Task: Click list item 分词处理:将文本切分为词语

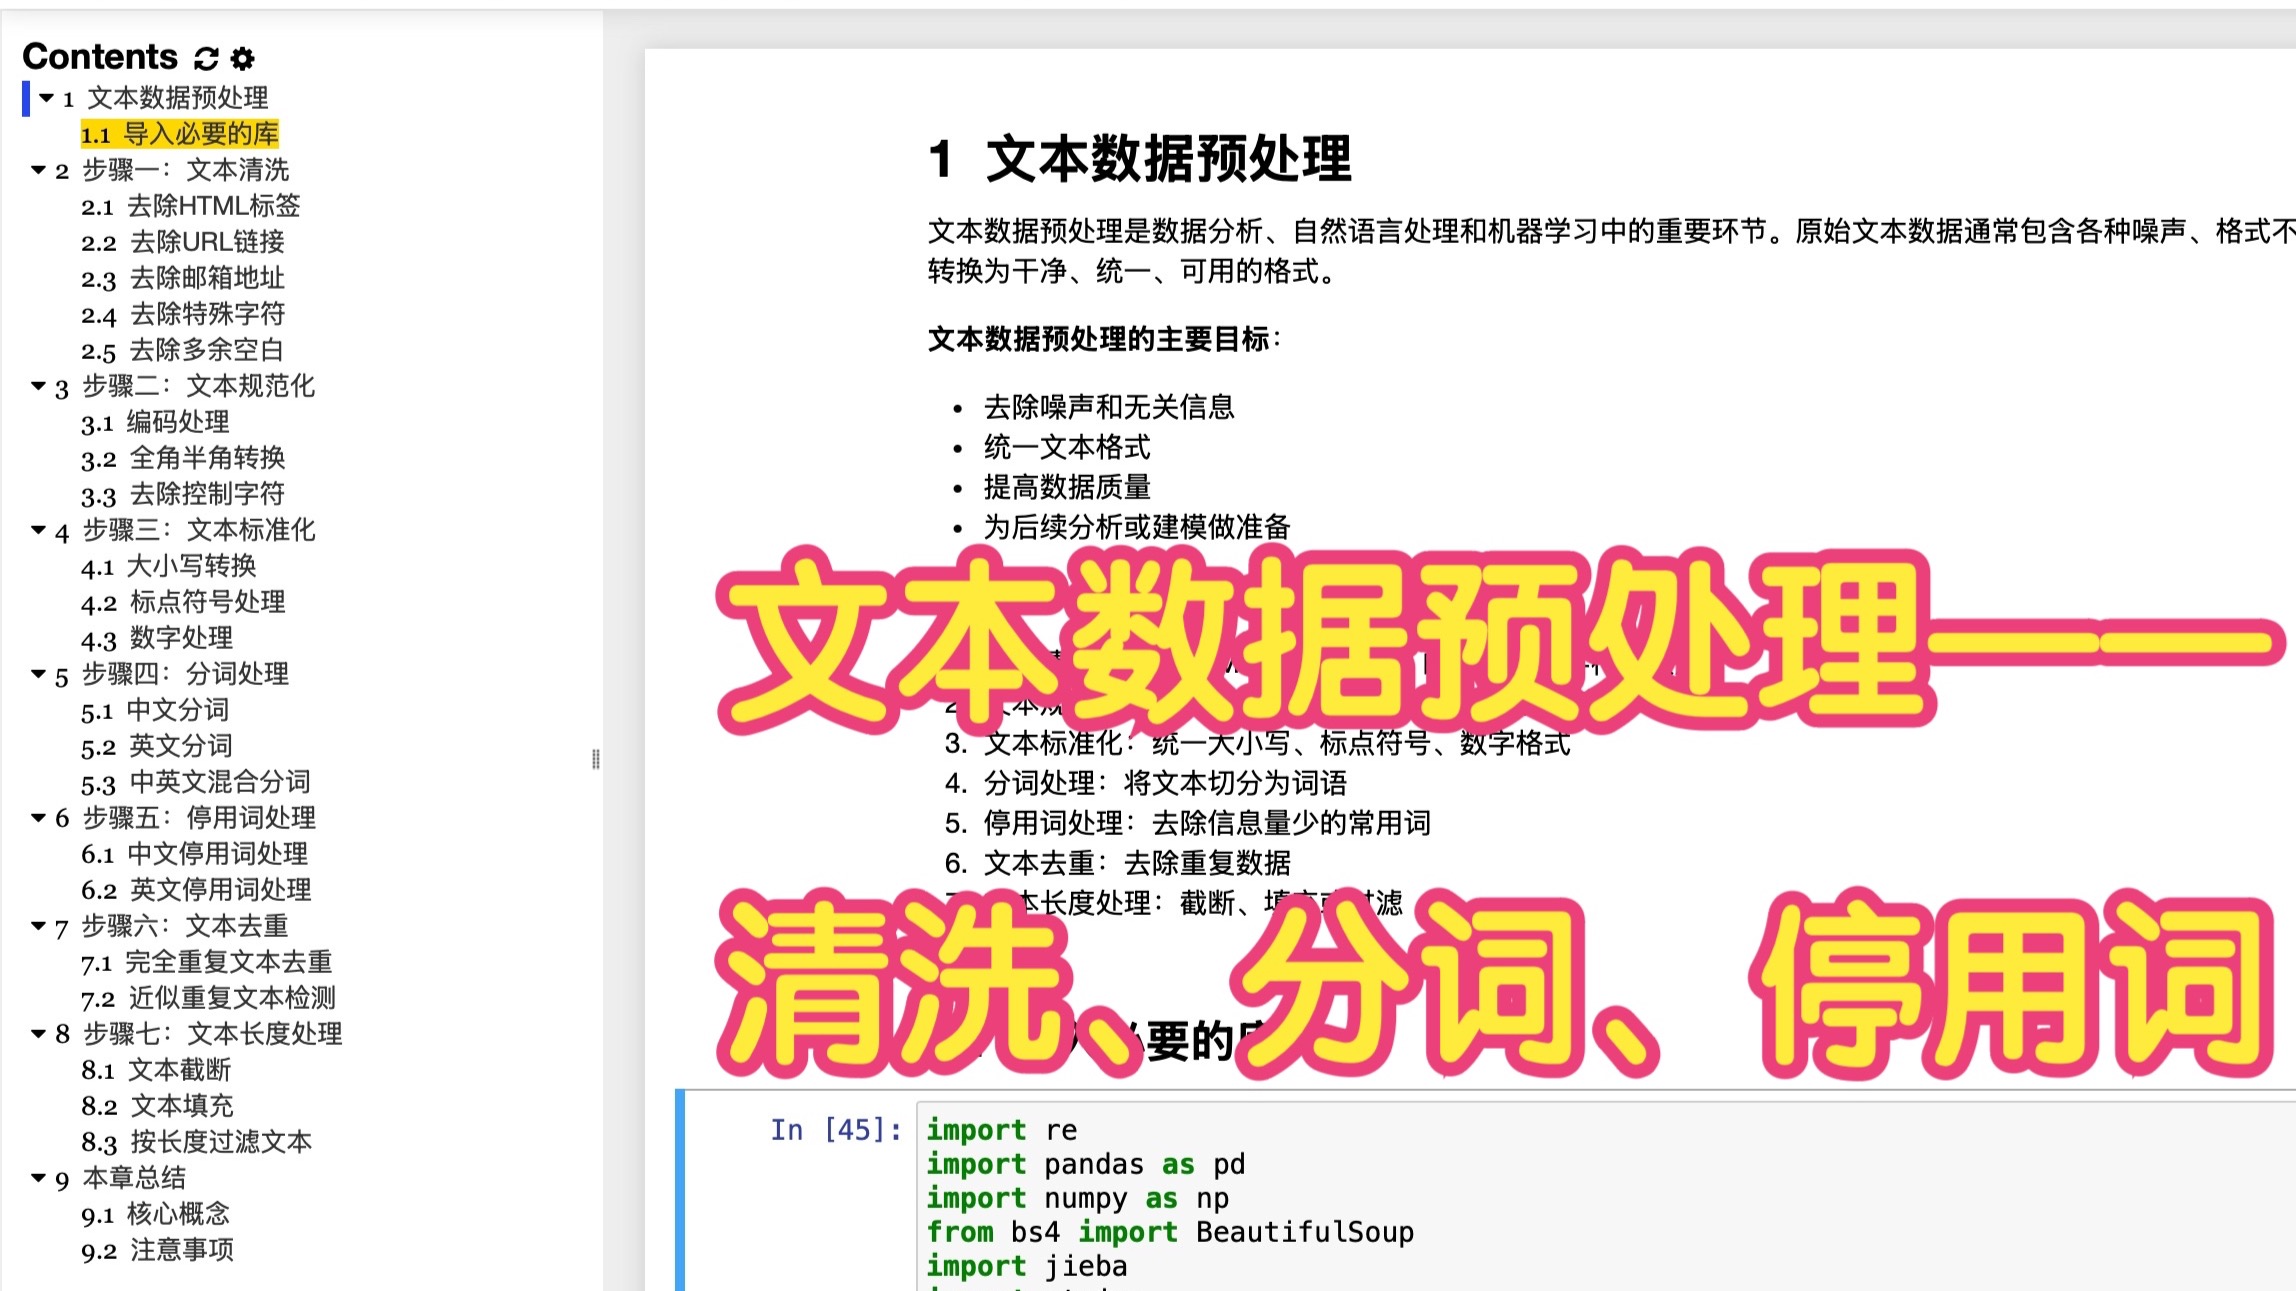Action: click(1165, 783)
